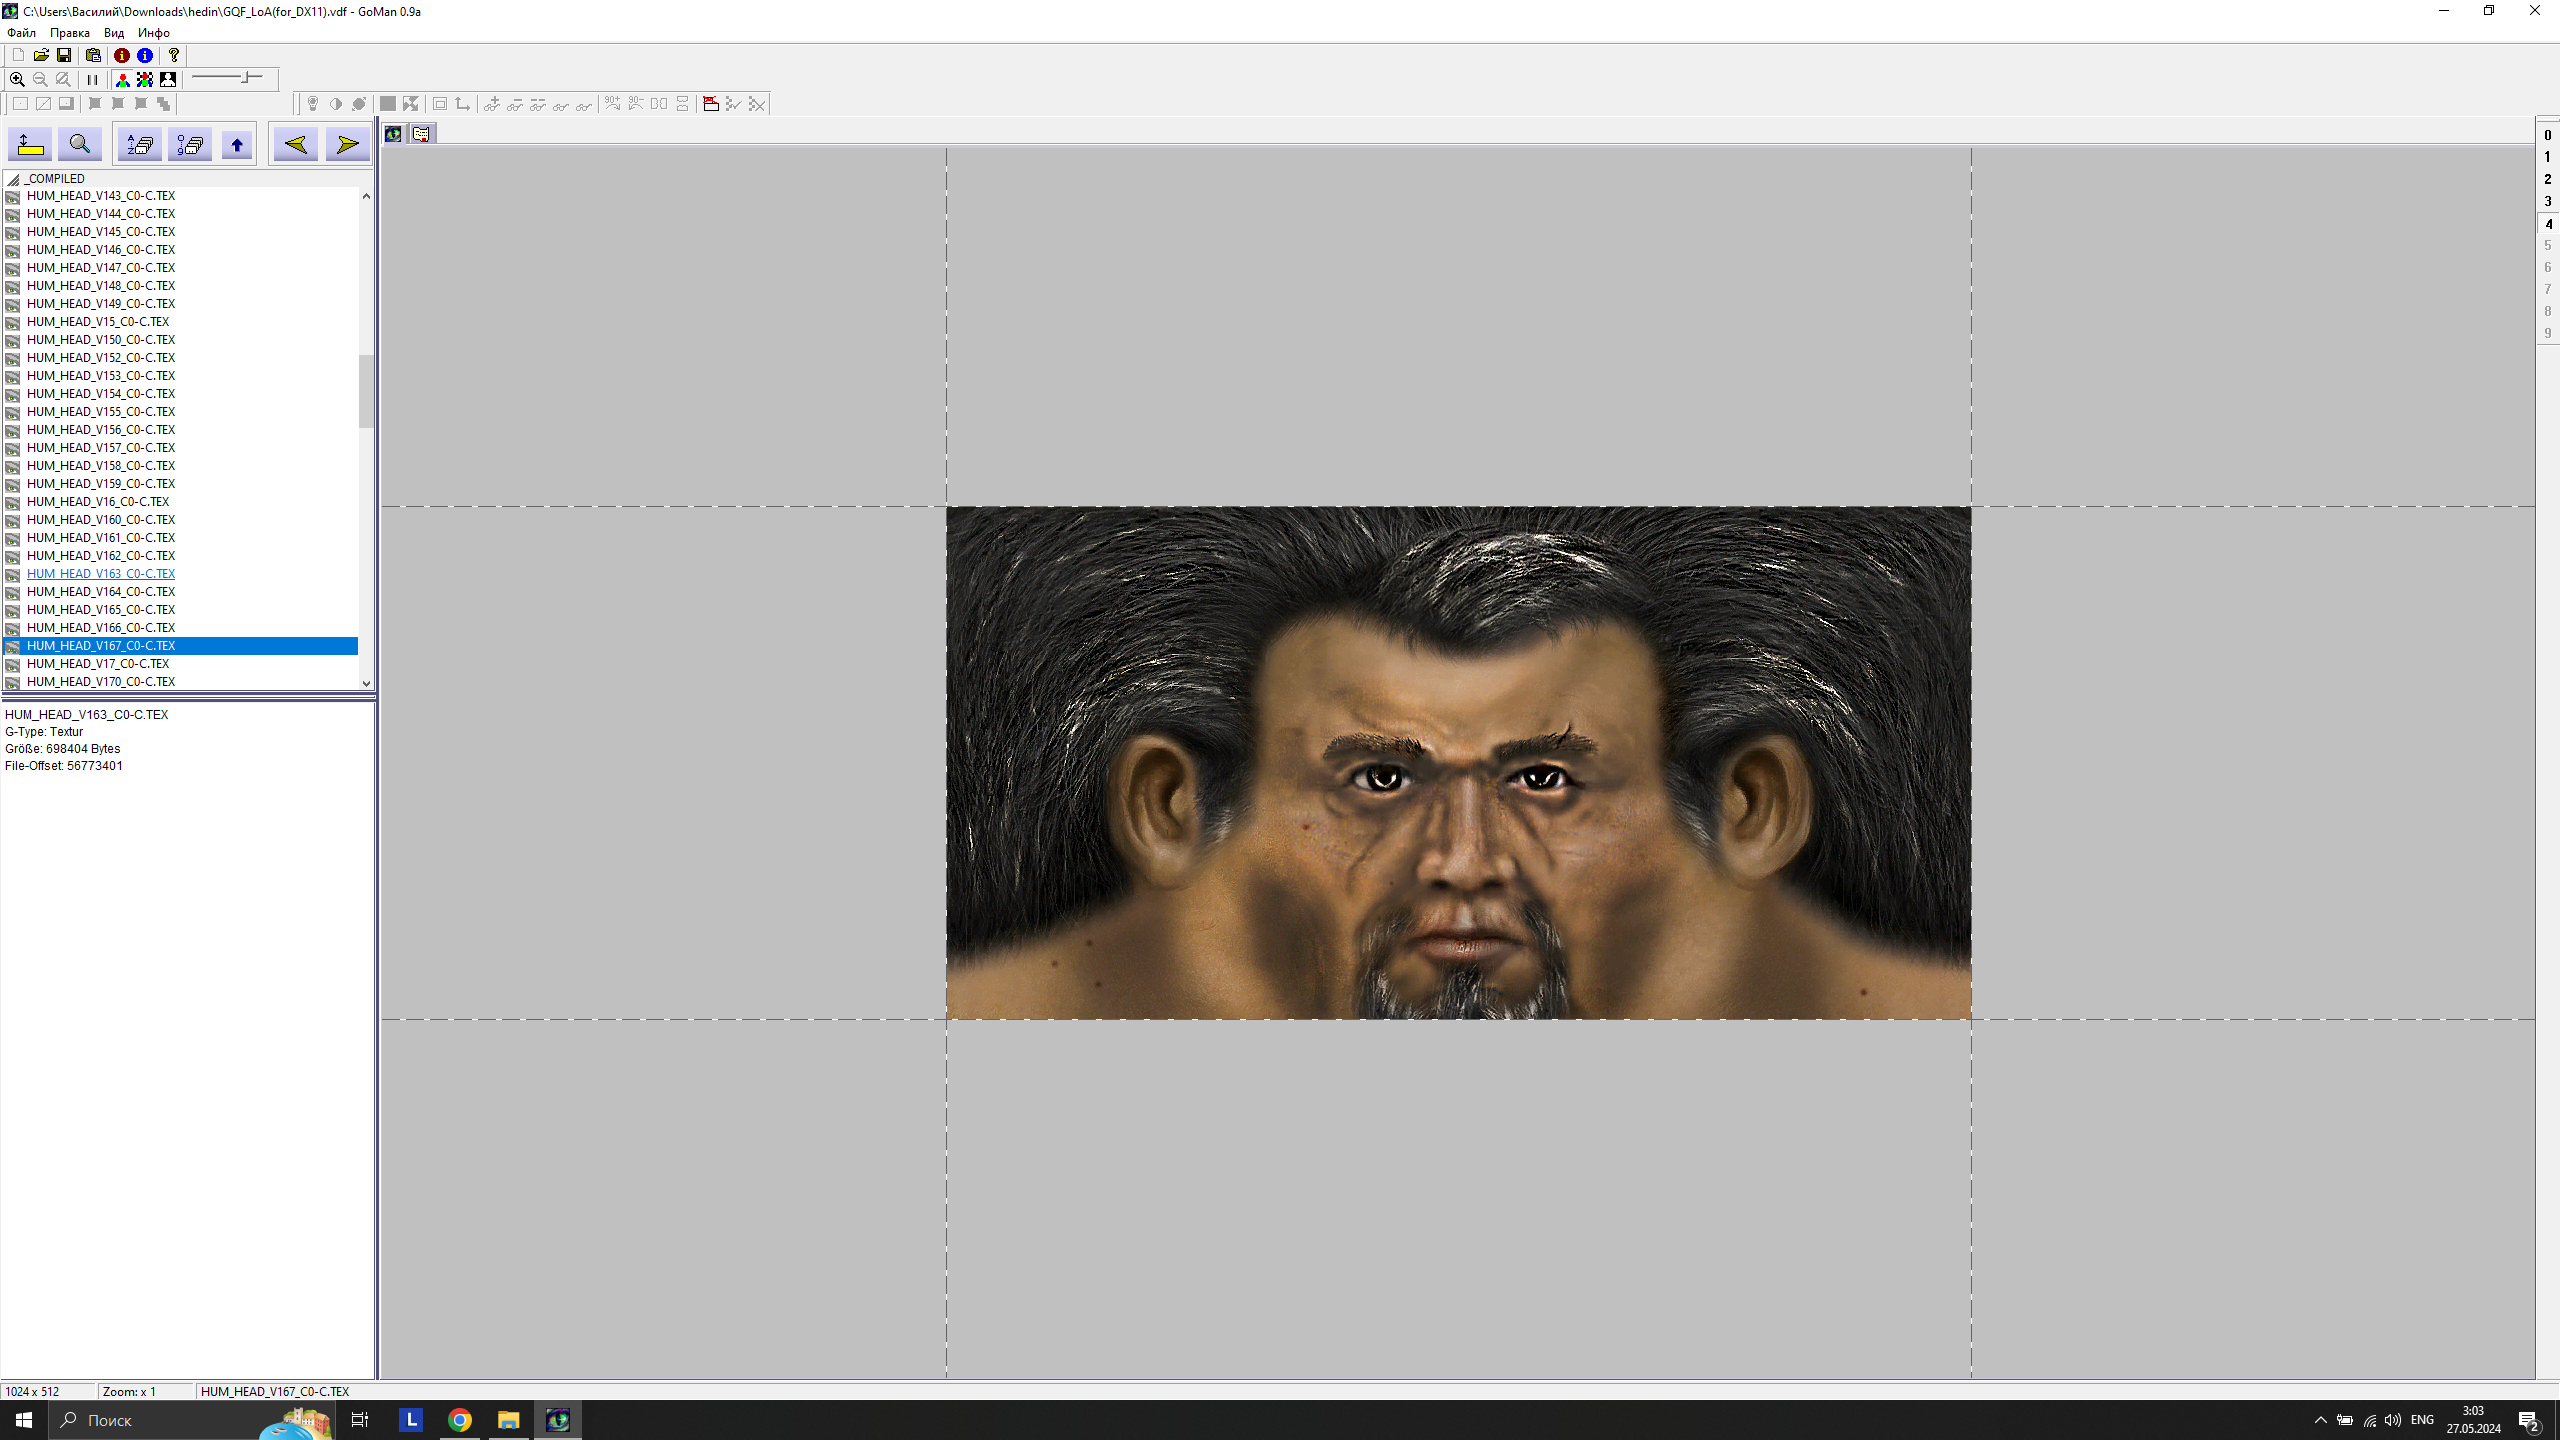Click the blue up arrow button
The image size is (2560, 1440).
[237, 145]
